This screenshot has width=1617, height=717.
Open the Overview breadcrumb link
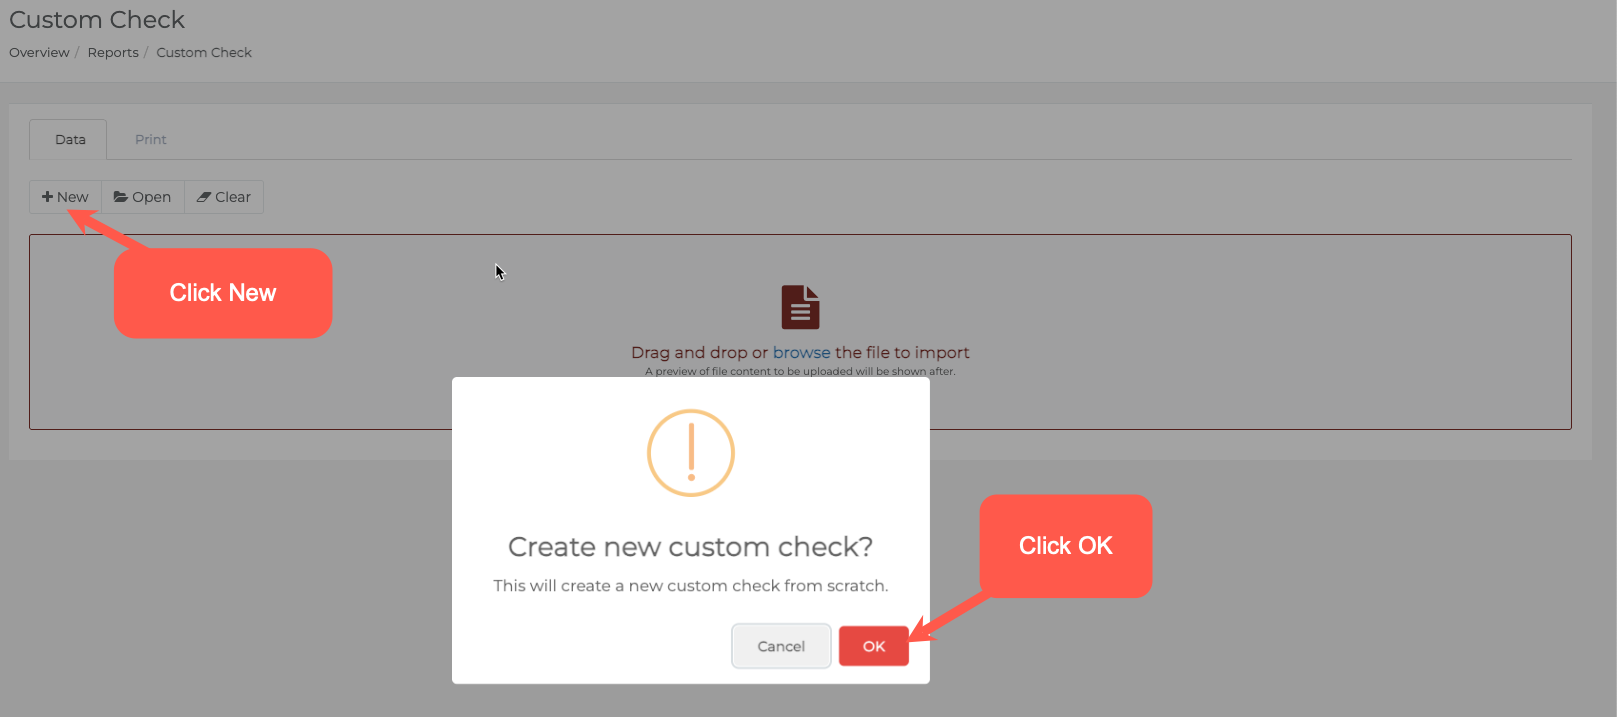[x=39, y=52]
